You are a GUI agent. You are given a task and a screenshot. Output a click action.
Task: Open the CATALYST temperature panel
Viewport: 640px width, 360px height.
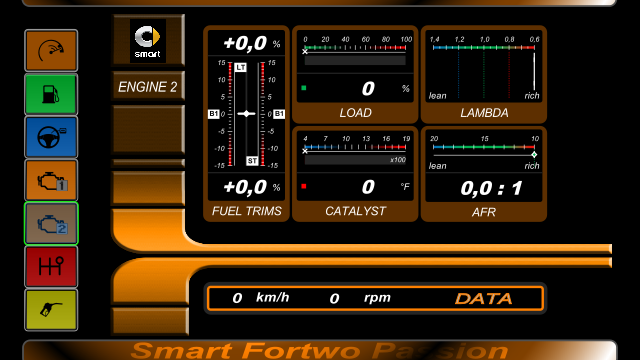coord(355,174)
